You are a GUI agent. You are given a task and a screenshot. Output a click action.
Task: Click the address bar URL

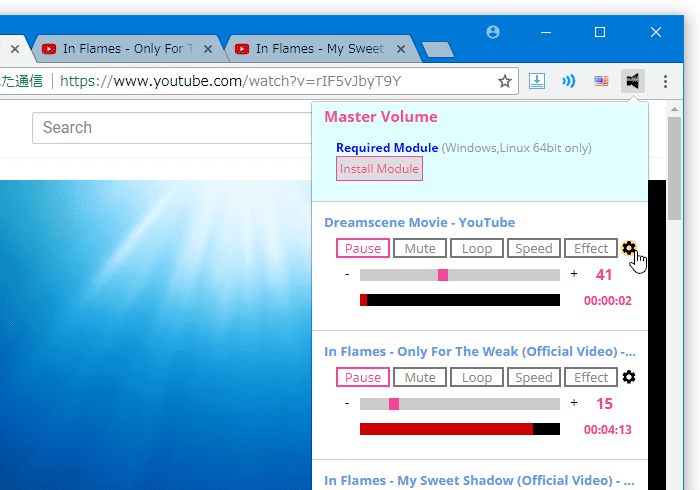pyautogui.click(x=230, y=81)
